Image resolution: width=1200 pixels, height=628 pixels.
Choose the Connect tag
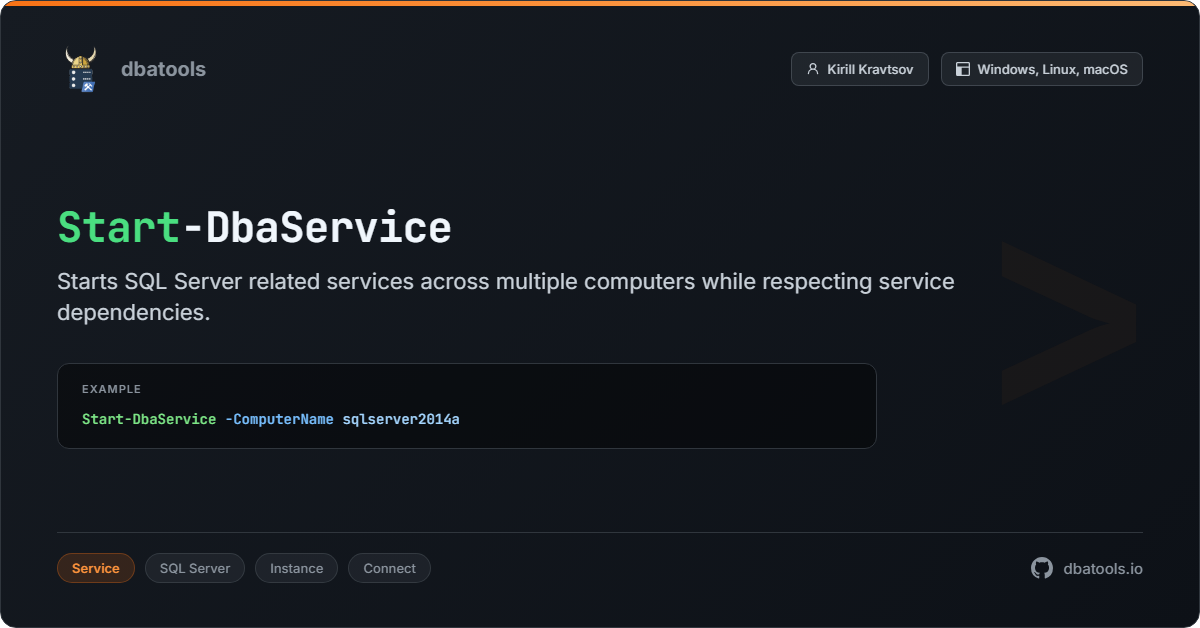(389, 568)
